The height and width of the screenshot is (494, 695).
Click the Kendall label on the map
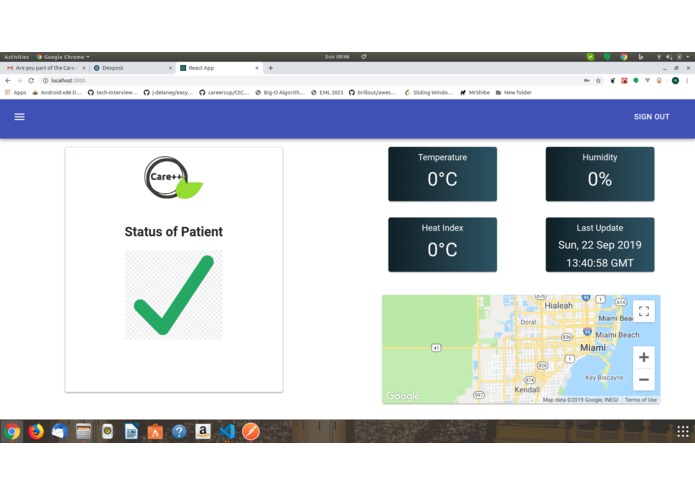[527, 389]
